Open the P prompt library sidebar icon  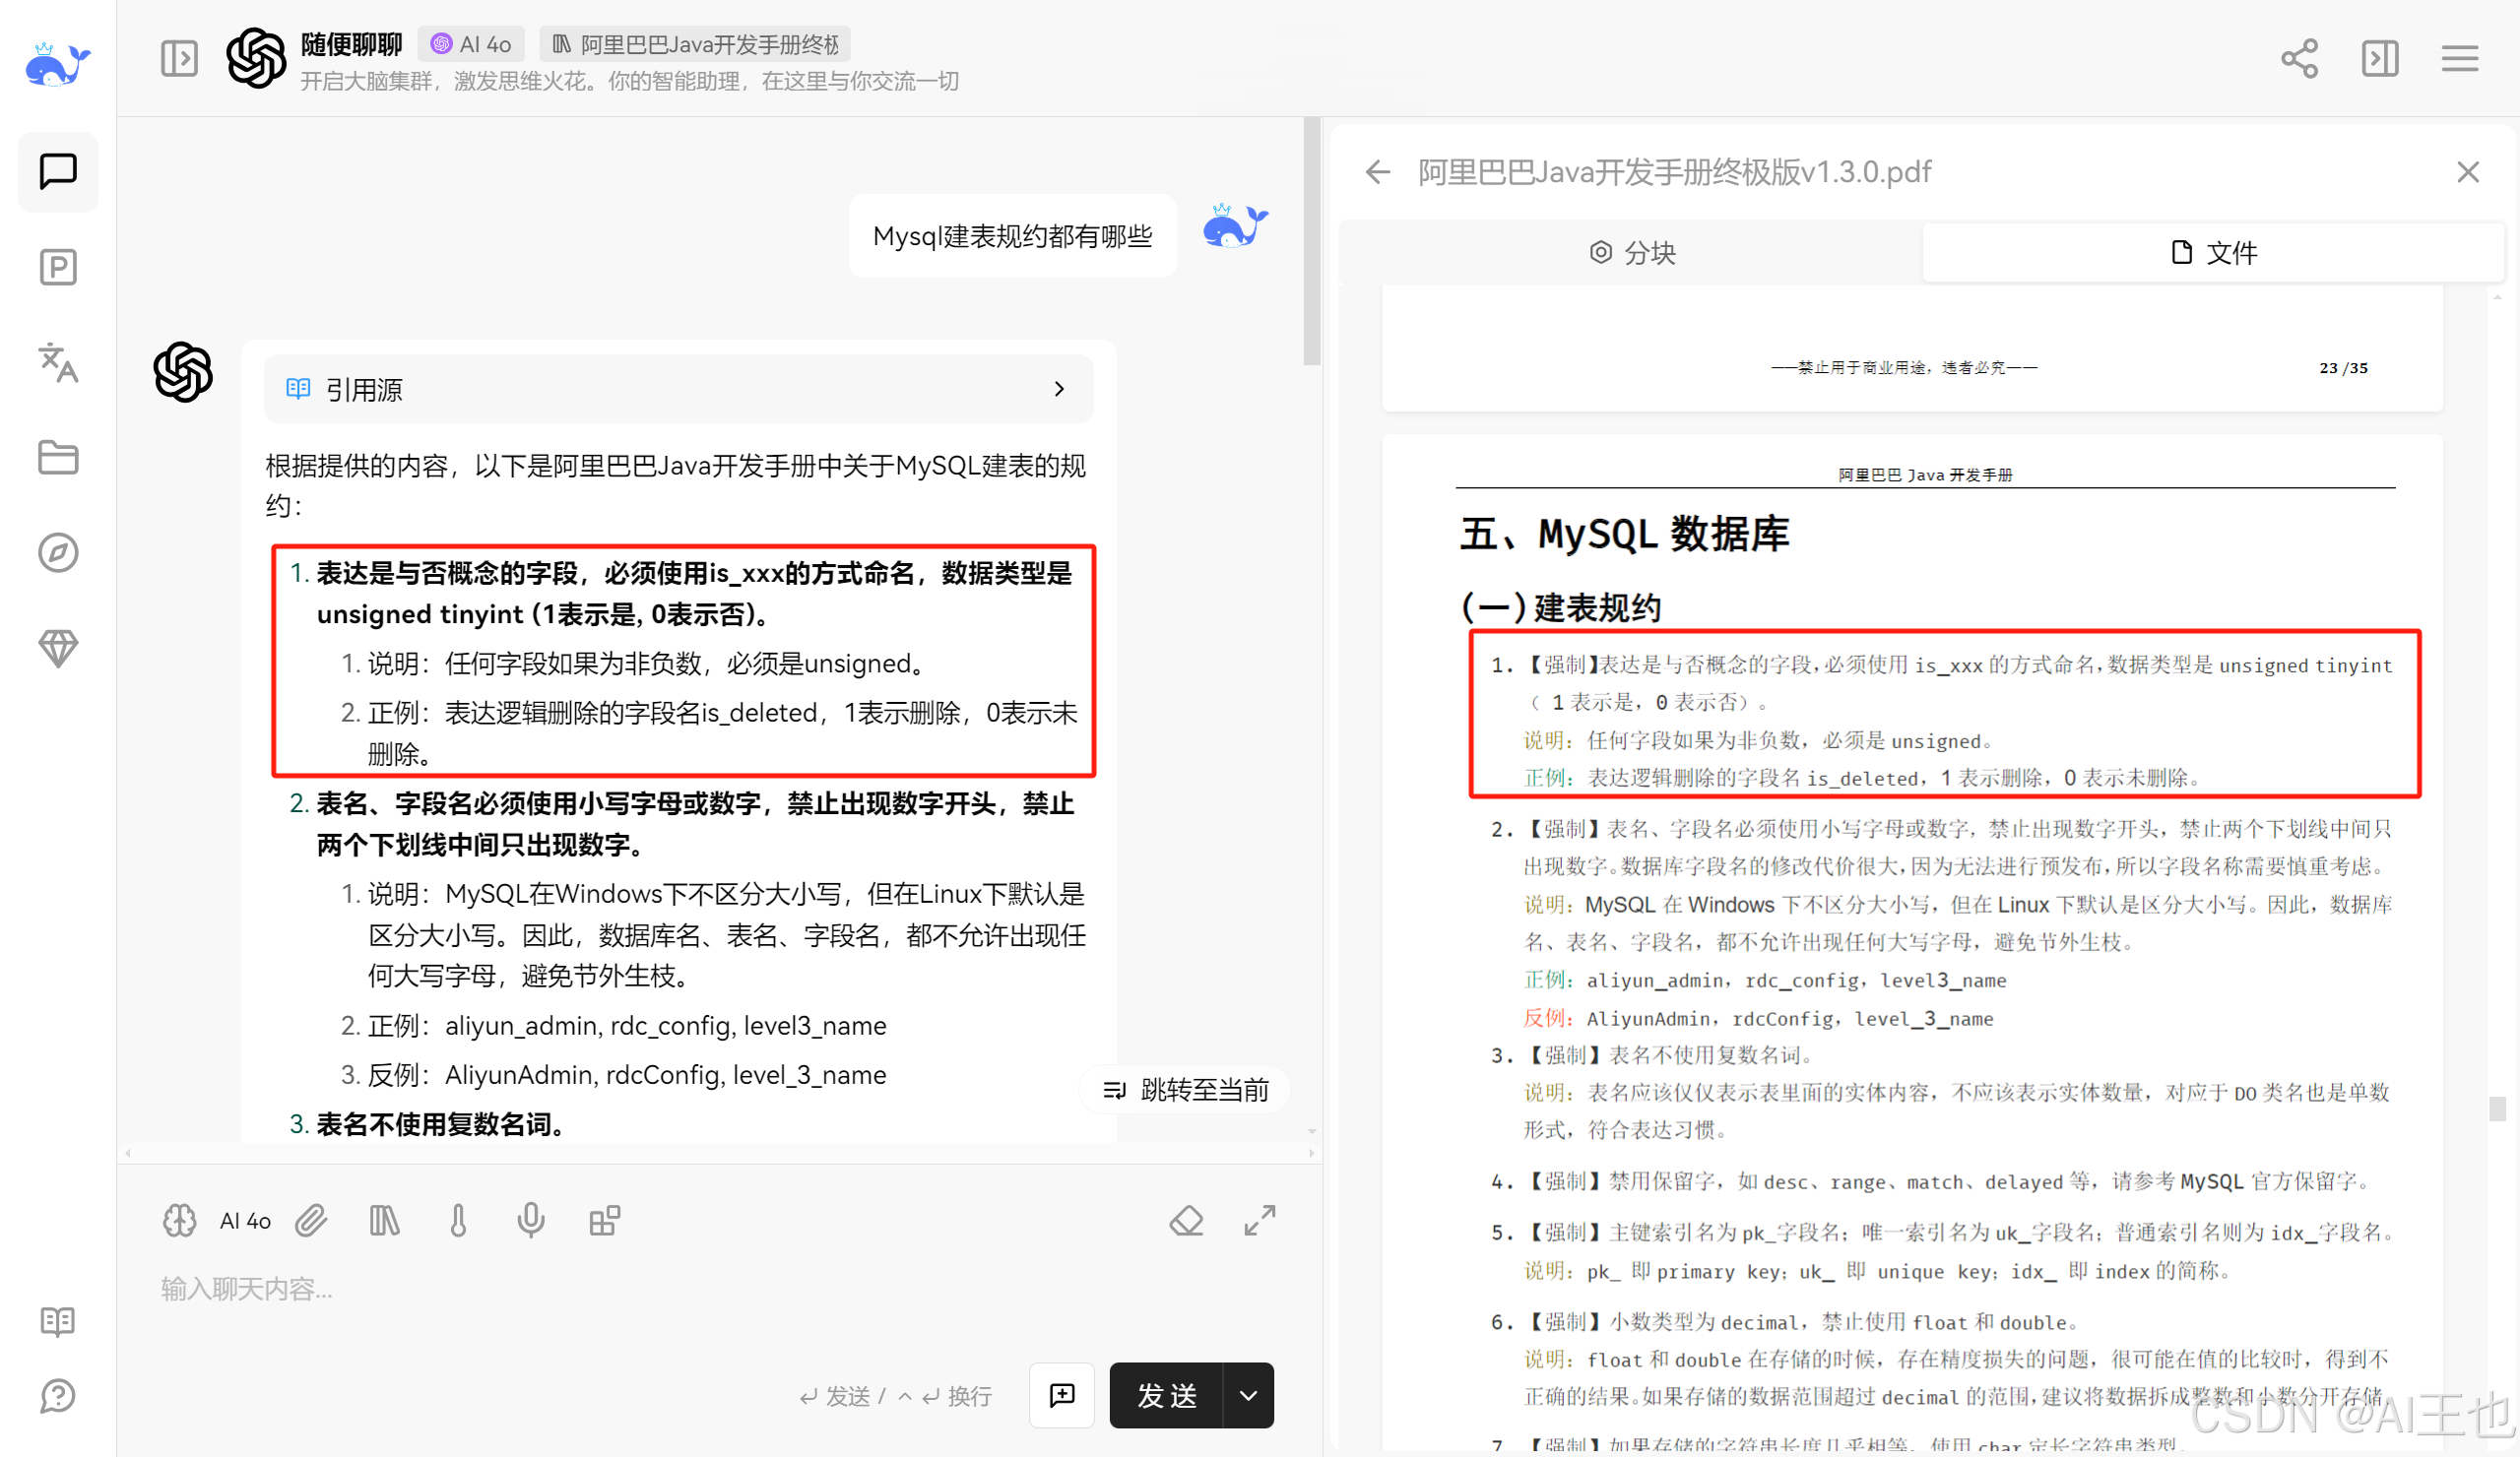(x=58, y=267)
